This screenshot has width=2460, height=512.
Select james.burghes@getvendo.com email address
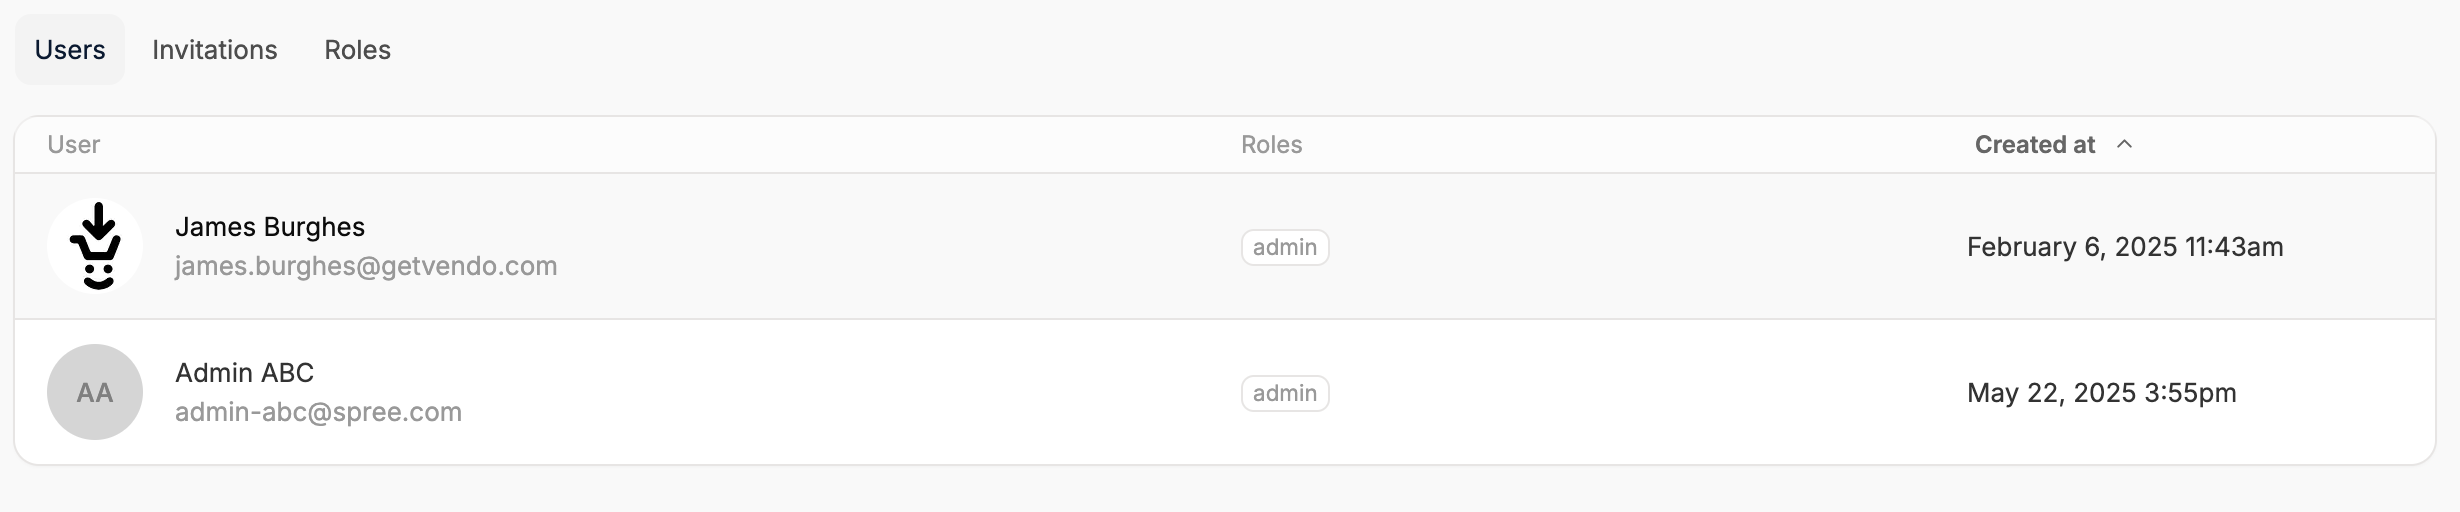366,266
